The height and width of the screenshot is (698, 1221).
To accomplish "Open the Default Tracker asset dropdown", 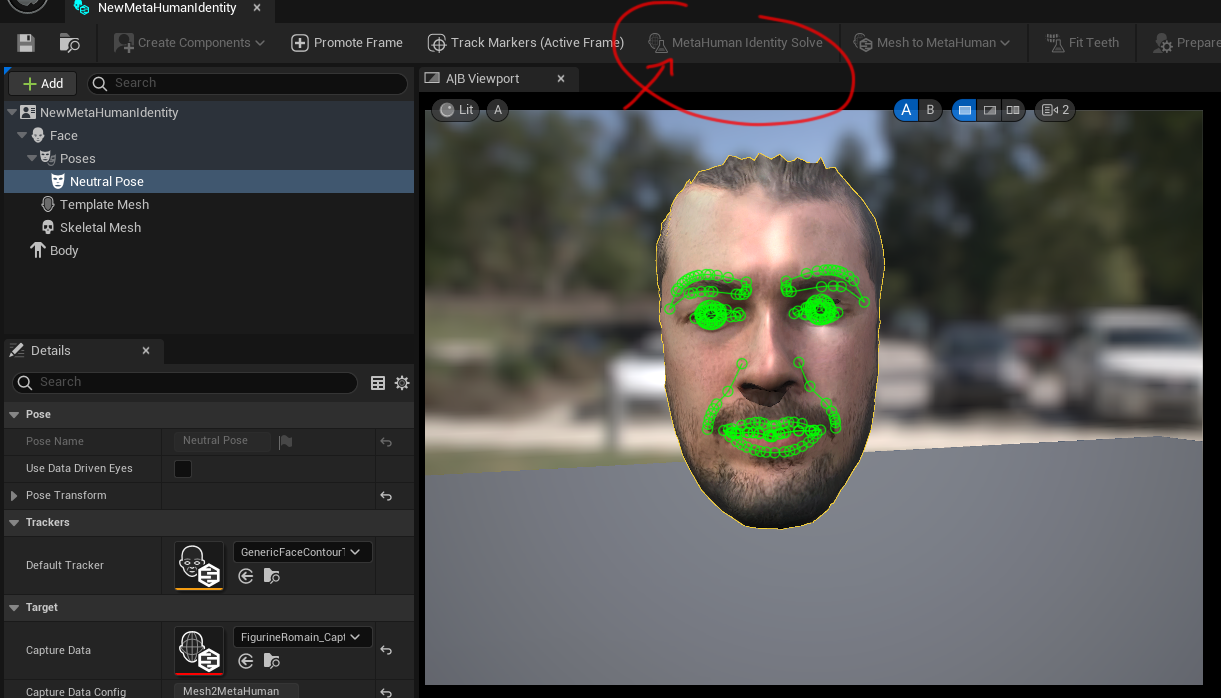I will pyautogui.click(x=302, y=552).
